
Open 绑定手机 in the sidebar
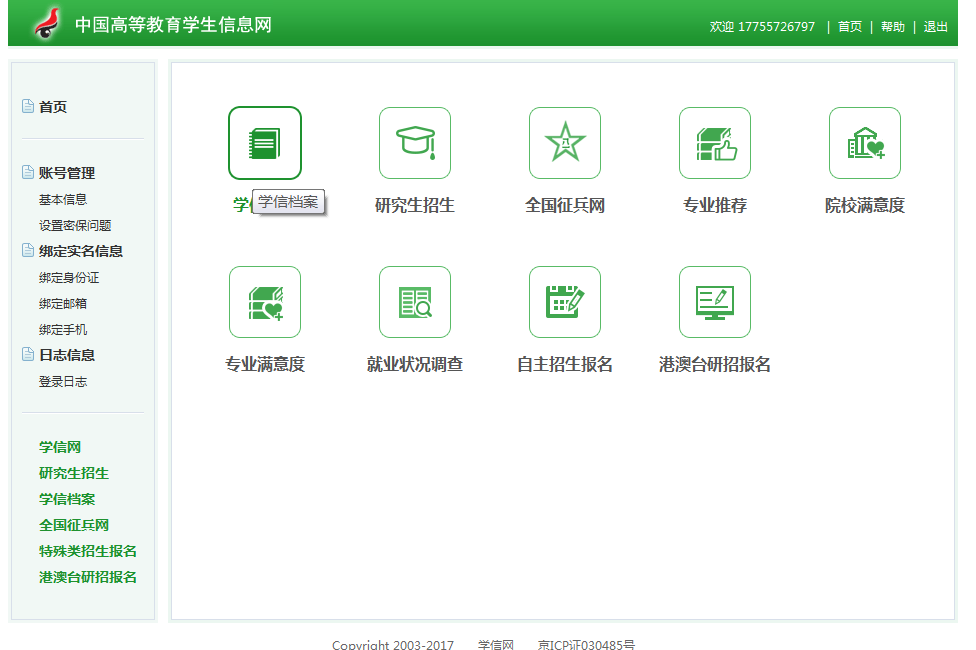63,329
